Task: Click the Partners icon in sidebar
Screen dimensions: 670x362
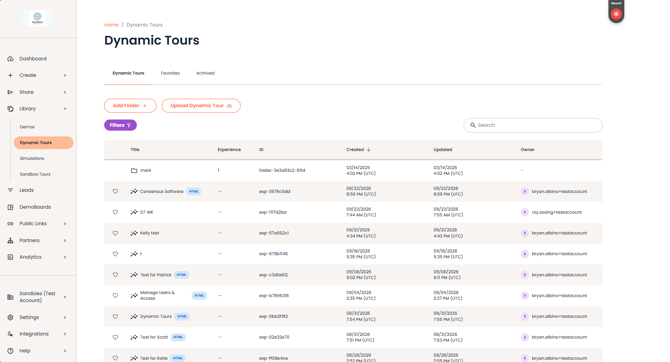Action: tap(10, 240)
